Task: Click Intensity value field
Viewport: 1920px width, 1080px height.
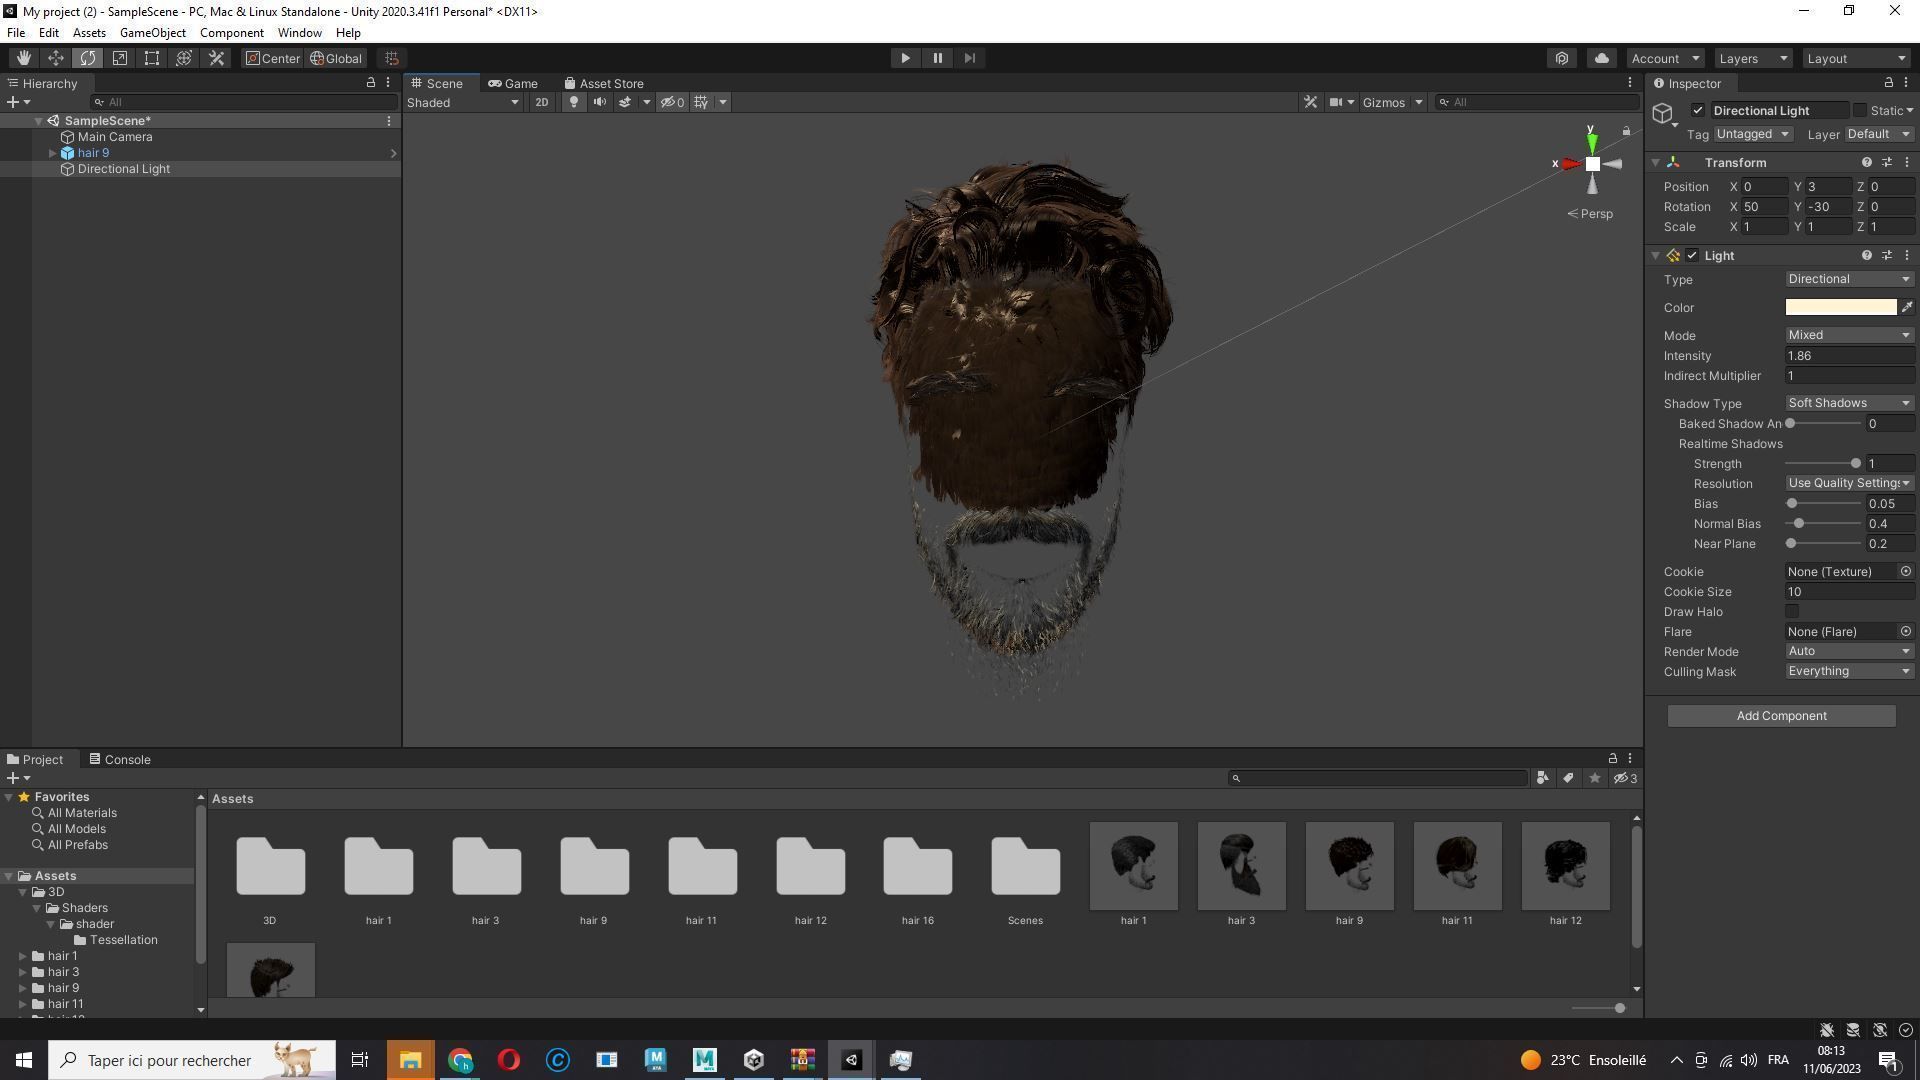Action: pyautogui.click(x=1850, y=356)
